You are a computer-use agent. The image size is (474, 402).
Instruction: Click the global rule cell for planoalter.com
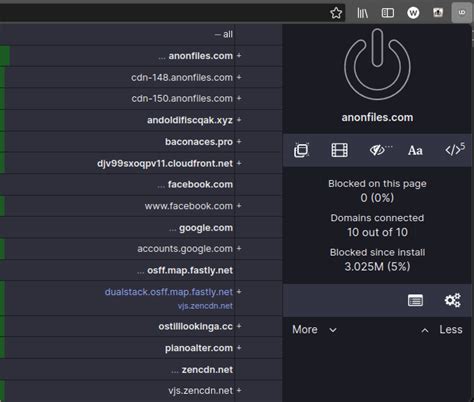click(x=259, y=348)
